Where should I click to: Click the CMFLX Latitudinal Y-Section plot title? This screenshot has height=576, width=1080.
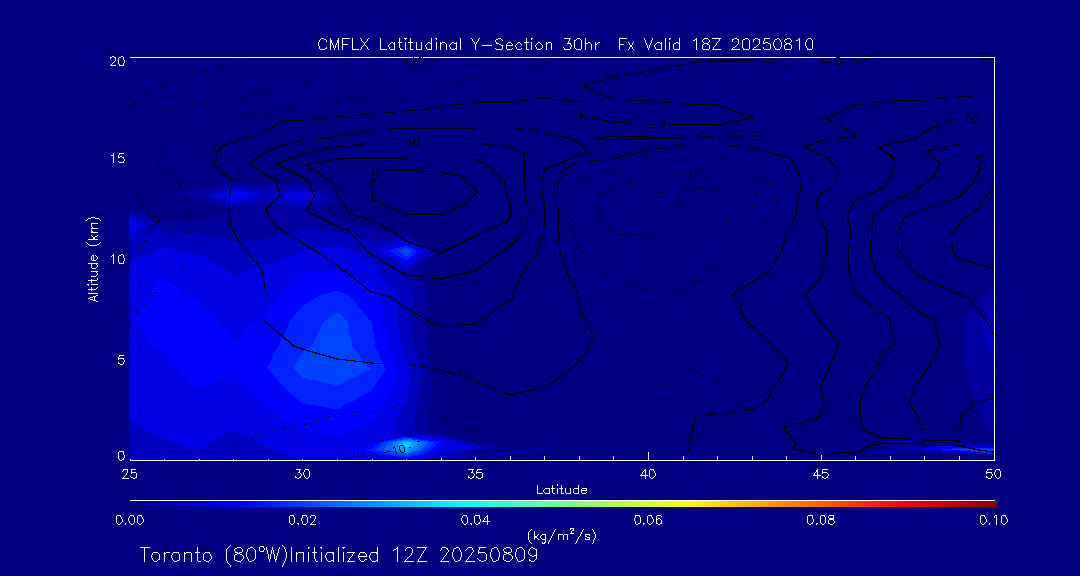pos(565,44)
